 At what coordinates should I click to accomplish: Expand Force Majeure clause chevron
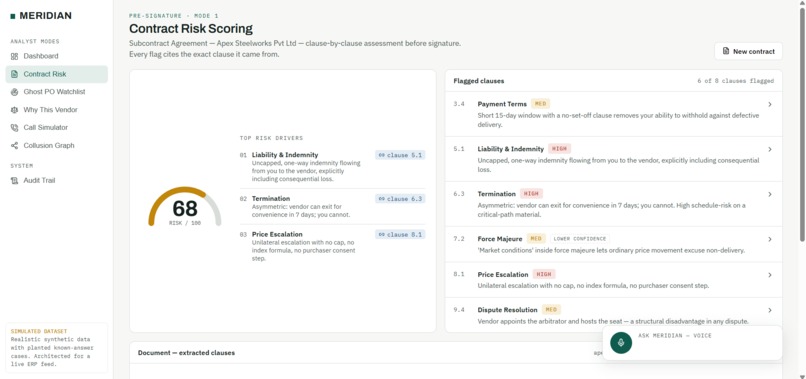[770, 239]
